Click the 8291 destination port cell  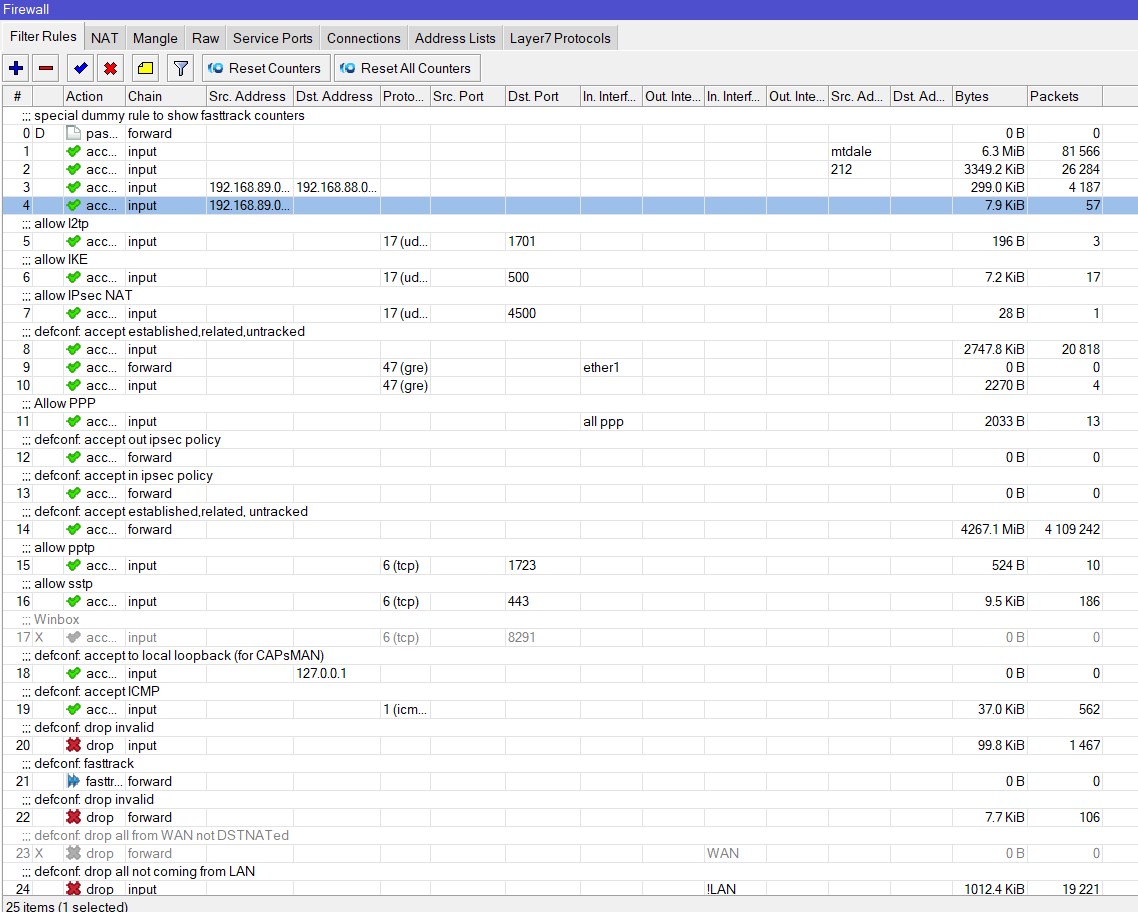(x=542, y=637)
